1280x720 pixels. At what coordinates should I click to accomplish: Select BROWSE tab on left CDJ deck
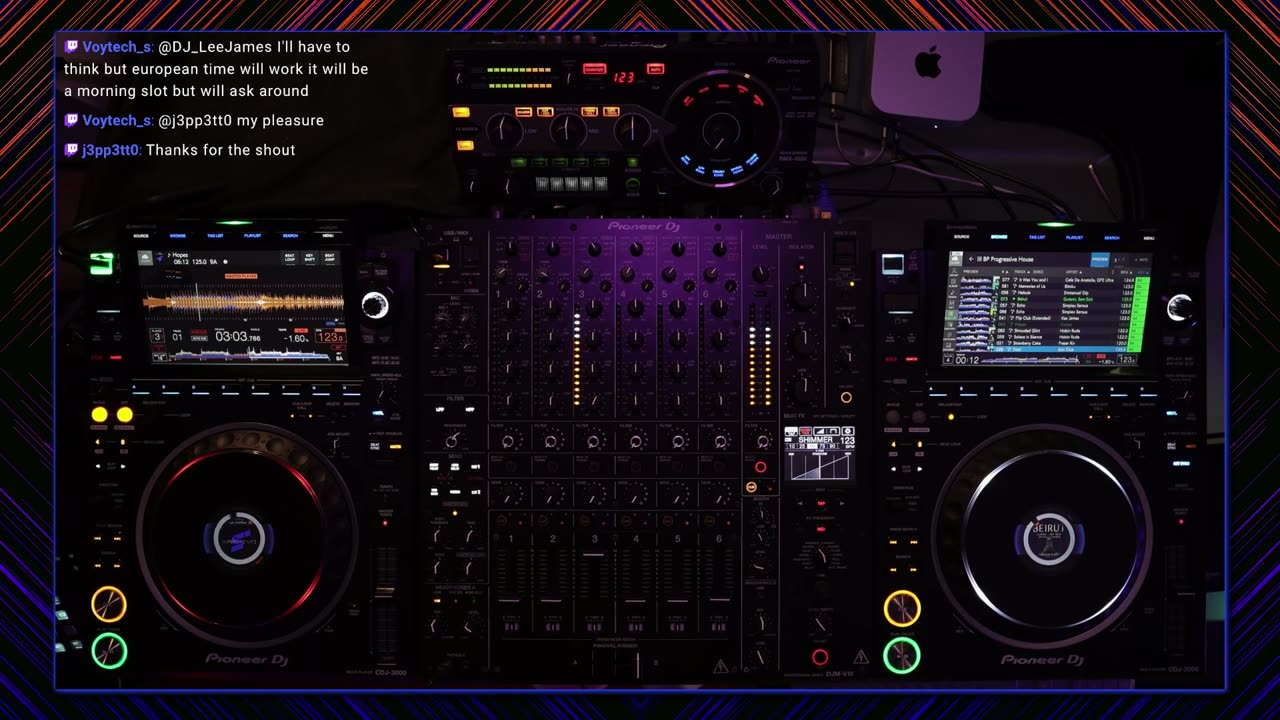(178, 236)
